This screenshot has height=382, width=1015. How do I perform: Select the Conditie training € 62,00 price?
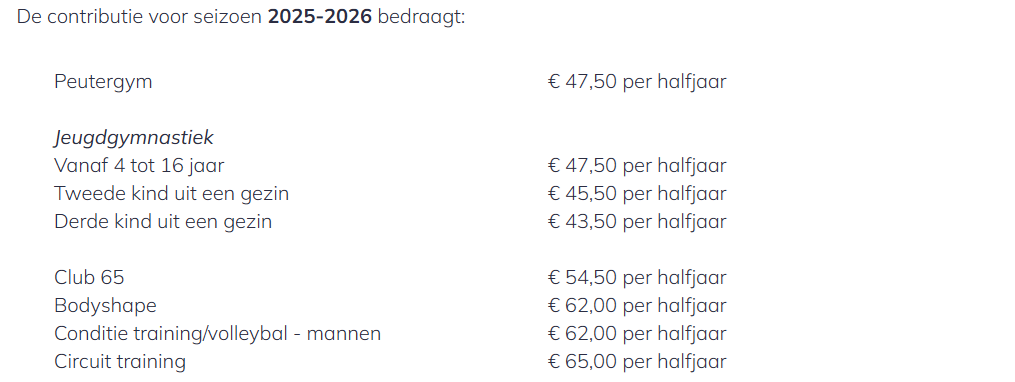(637, 333)
